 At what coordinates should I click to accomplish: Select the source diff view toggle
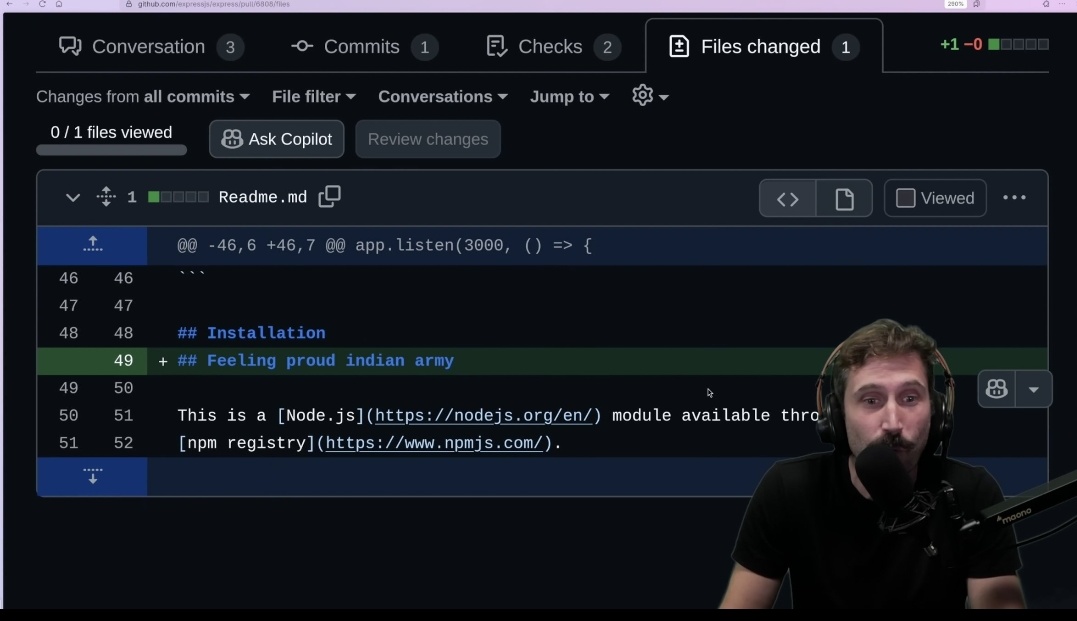787,198
